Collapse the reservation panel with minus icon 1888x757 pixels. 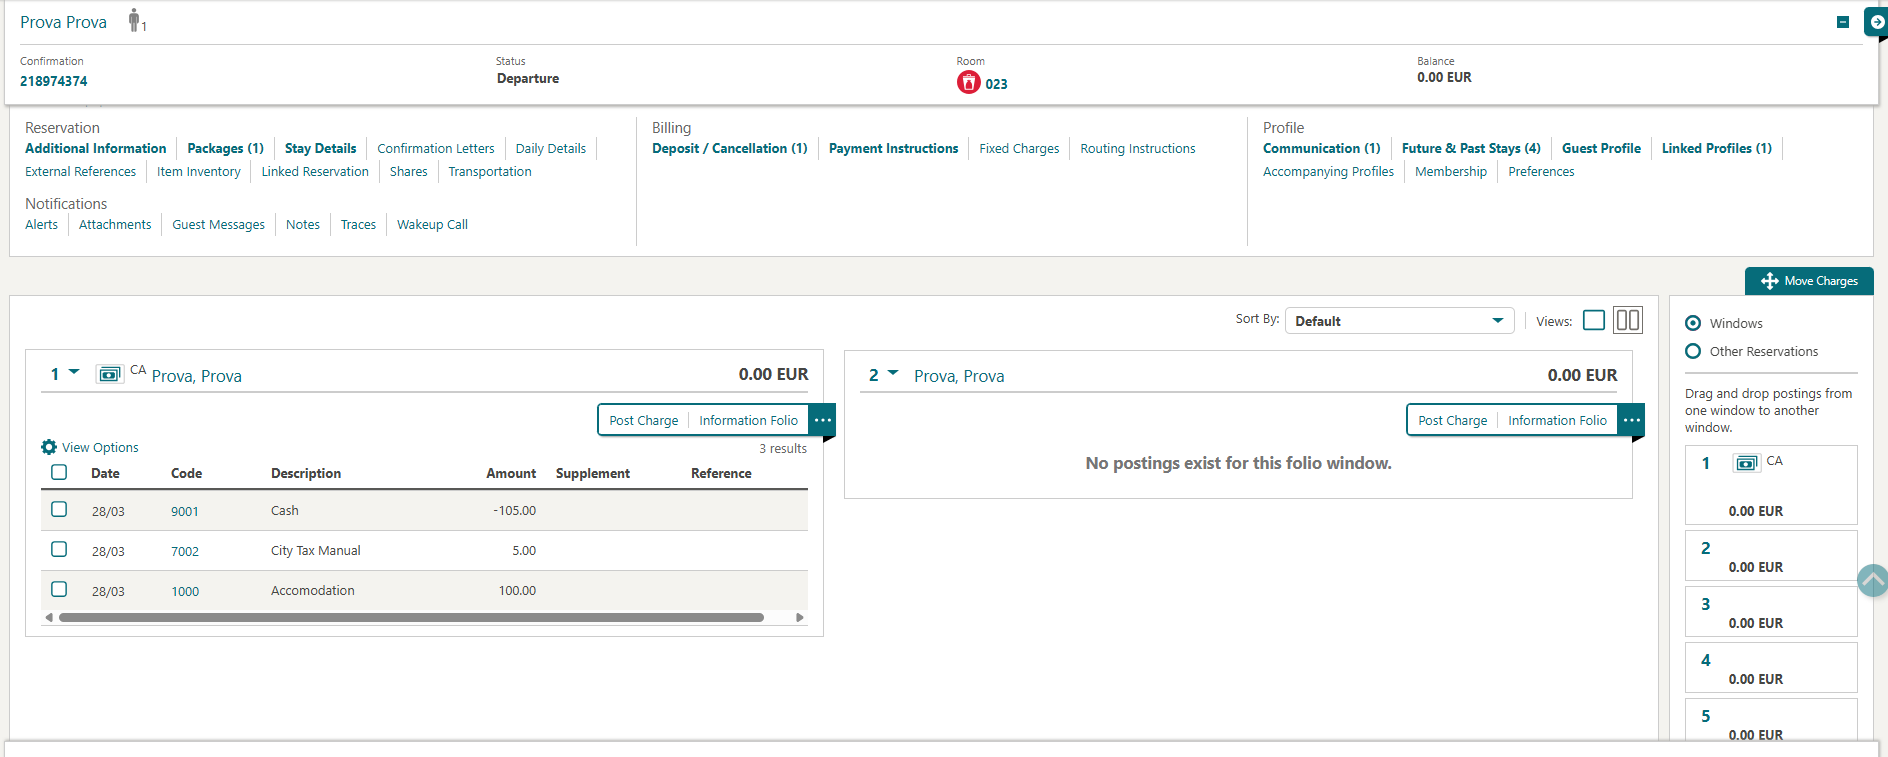click(1843, 22)
